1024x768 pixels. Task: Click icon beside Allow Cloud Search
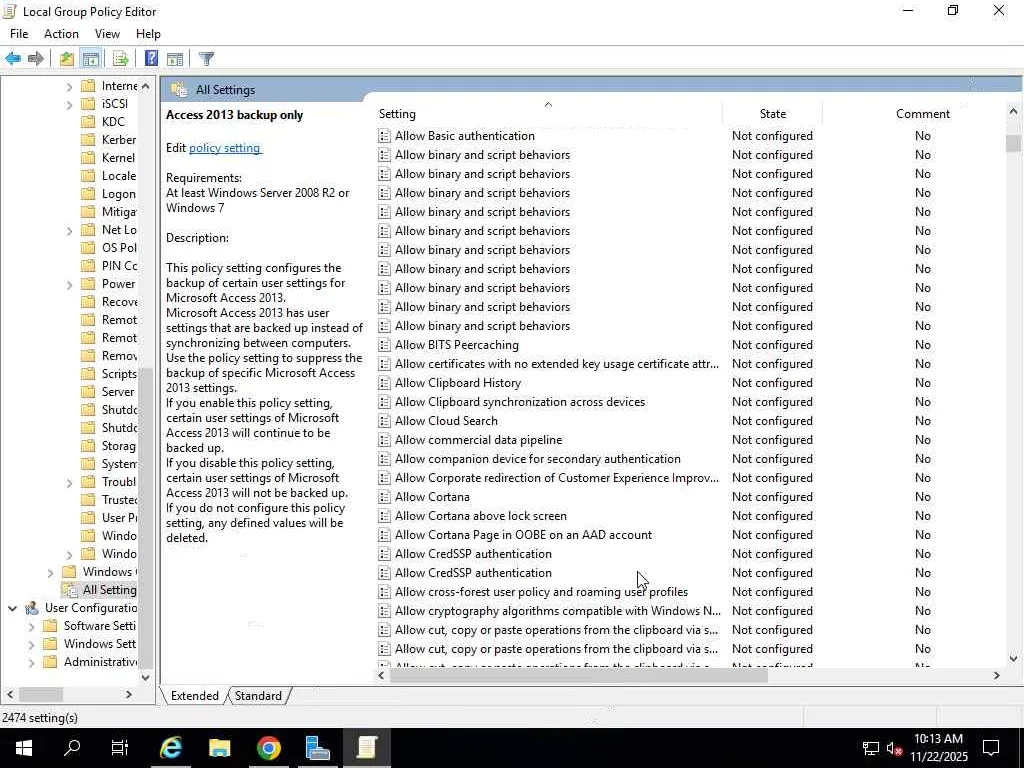385,421
